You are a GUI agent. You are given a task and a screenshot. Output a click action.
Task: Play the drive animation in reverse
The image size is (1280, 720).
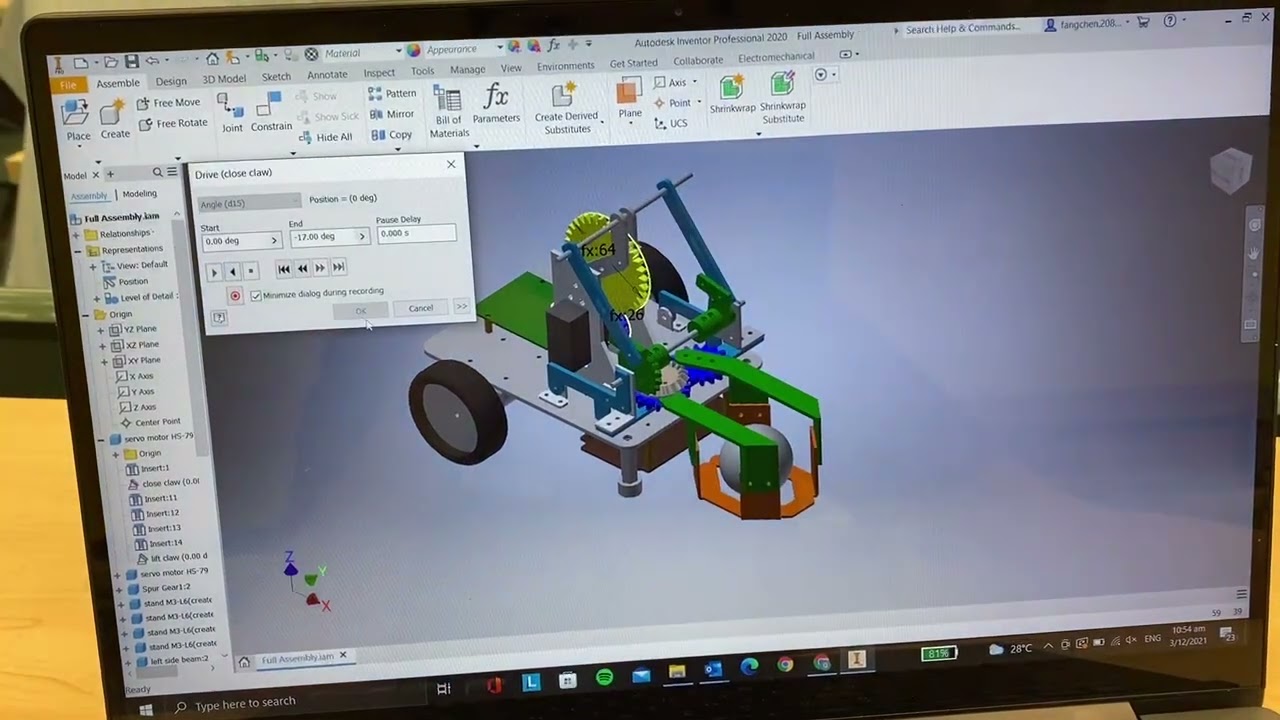pos(232,271)
